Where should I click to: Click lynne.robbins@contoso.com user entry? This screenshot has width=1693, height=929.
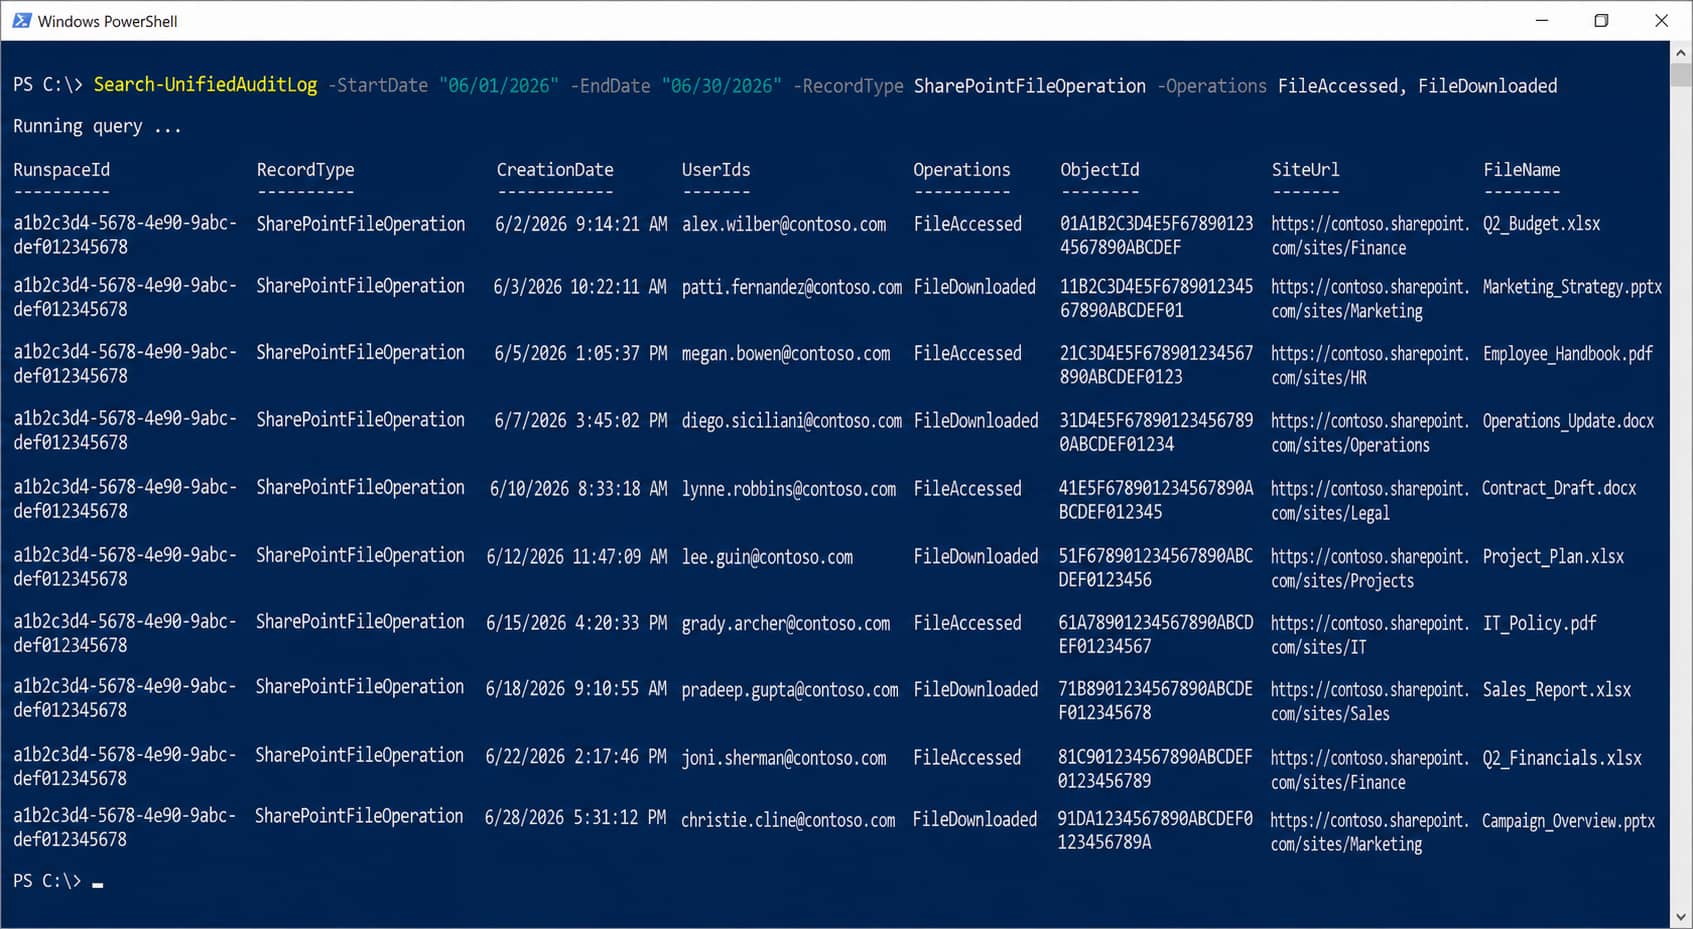tap(789, 489)
